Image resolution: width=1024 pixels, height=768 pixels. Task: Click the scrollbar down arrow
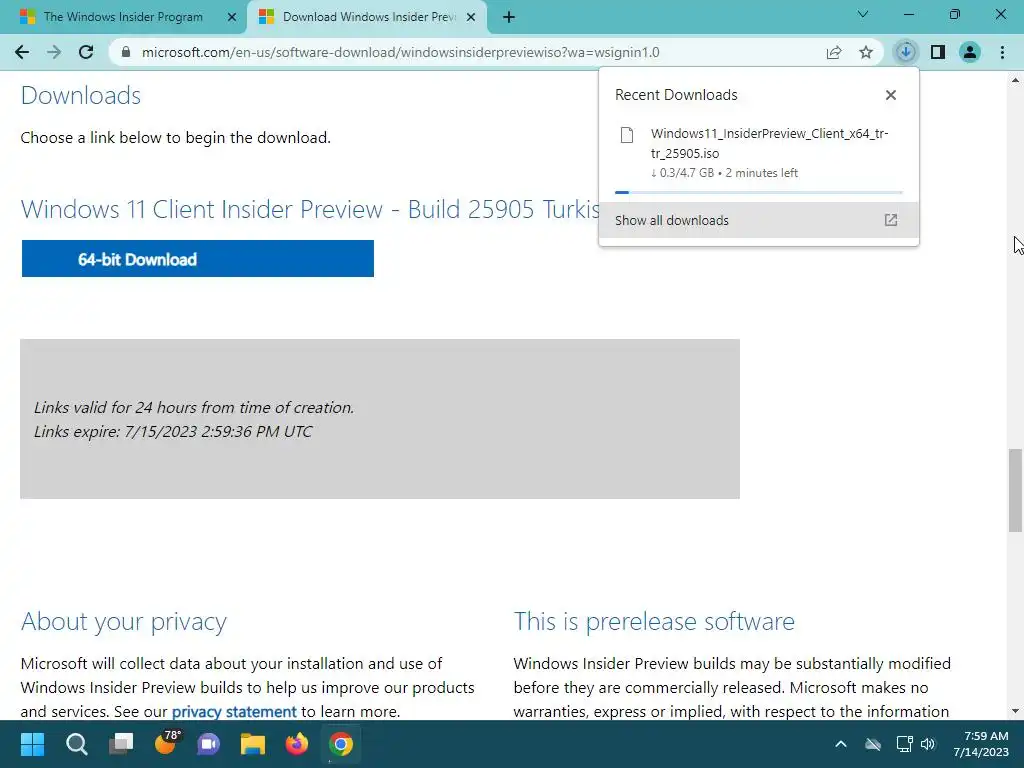pos(1015,711)
